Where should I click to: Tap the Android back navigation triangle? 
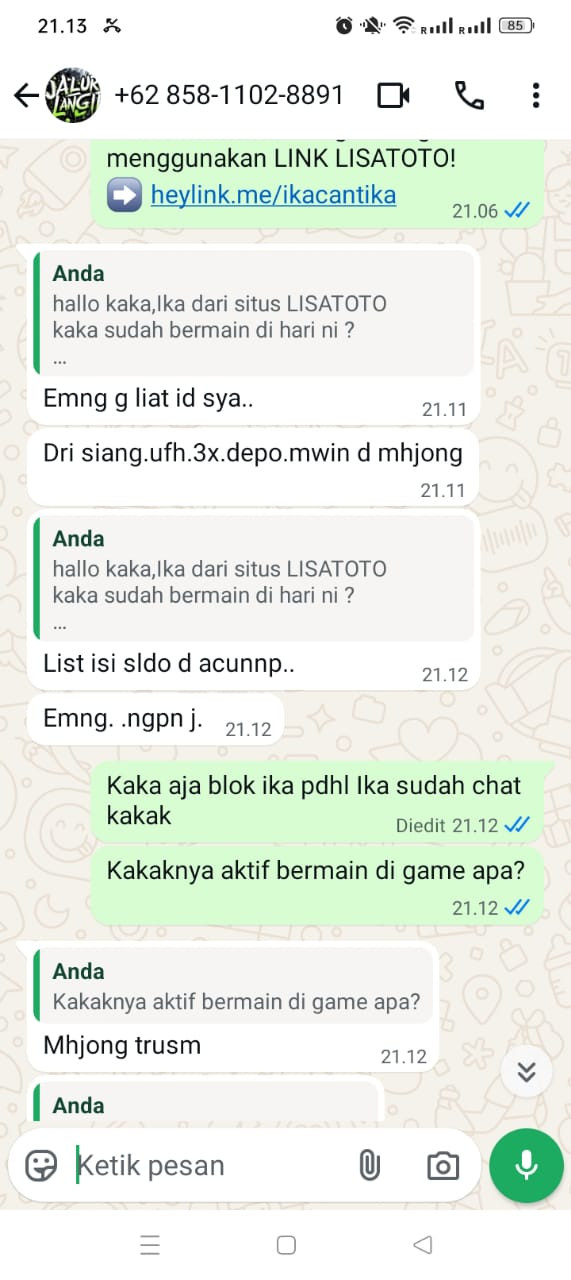(423, 1245)
